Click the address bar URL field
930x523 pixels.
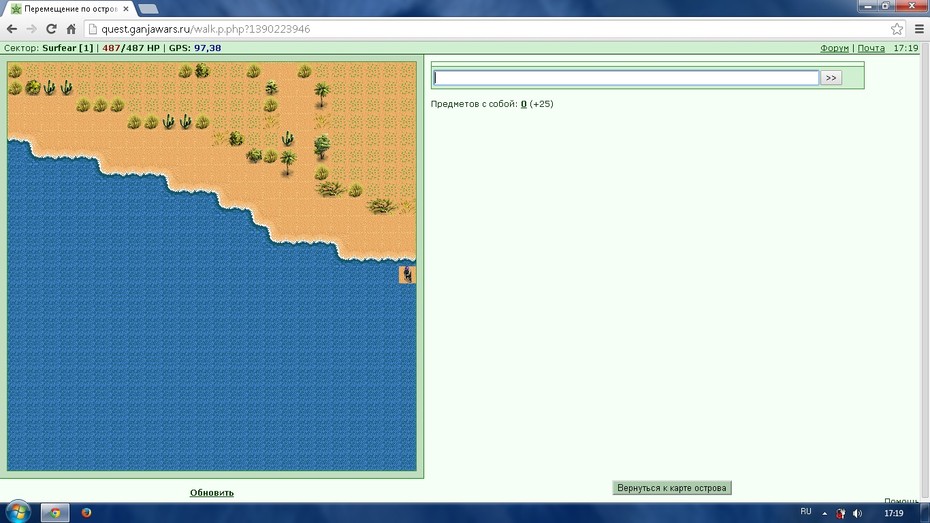tap(486, 29)
